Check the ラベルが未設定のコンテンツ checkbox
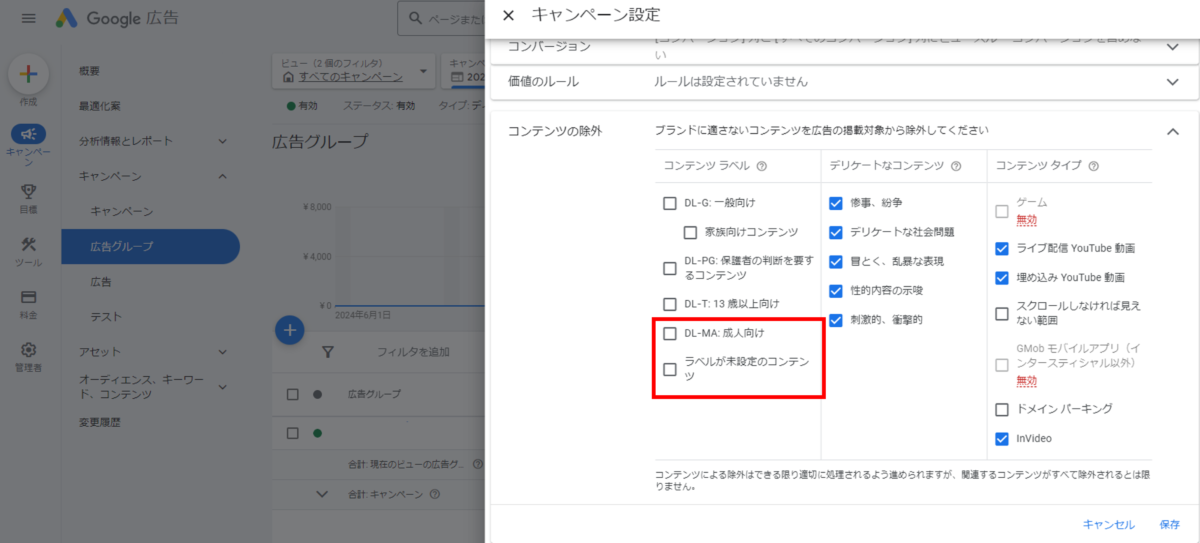This screenshot has width=1200, height=543. coord(670,369)
